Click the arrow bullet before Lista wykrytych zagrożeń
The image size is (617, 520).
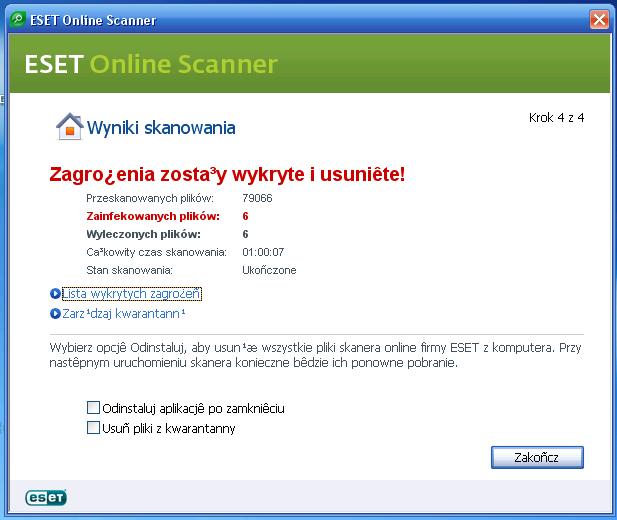55,294
